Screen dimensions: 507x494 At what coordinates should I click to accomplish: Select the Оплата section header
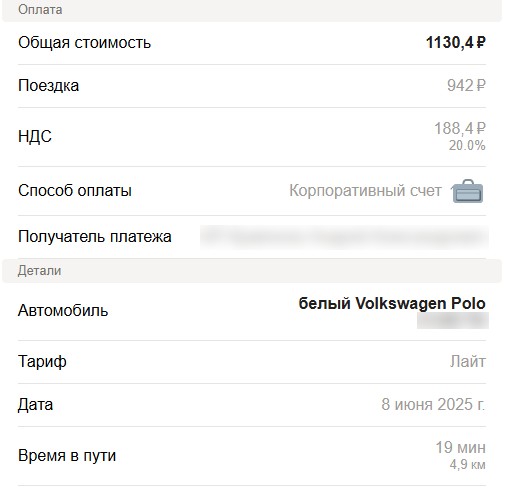tap(252, 10)
